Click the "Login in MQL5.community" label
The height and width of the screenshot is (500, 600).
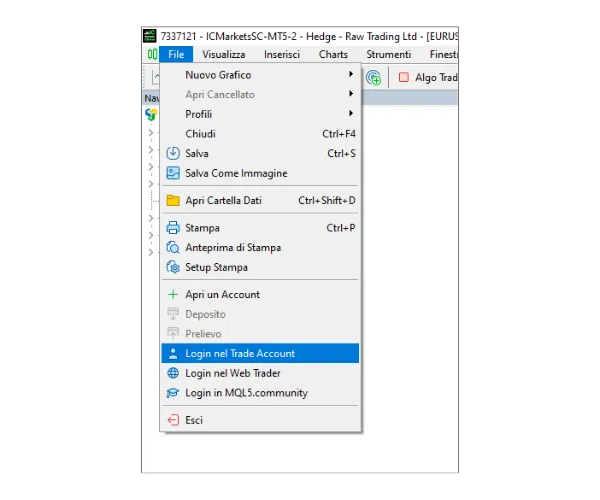point(246,393)
